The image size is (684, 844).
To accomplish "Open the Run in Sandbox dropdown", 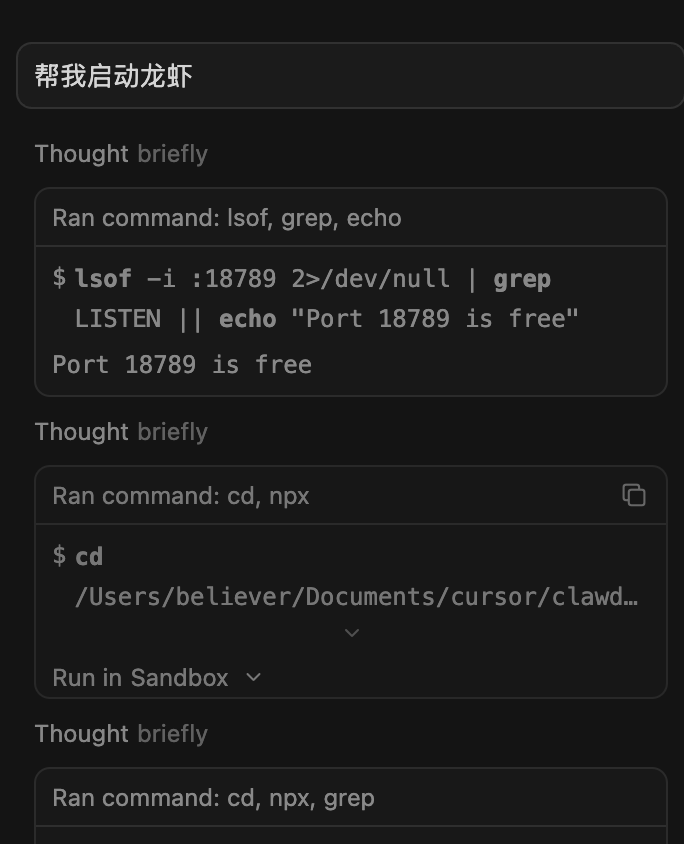I will (x=158, y=678).
